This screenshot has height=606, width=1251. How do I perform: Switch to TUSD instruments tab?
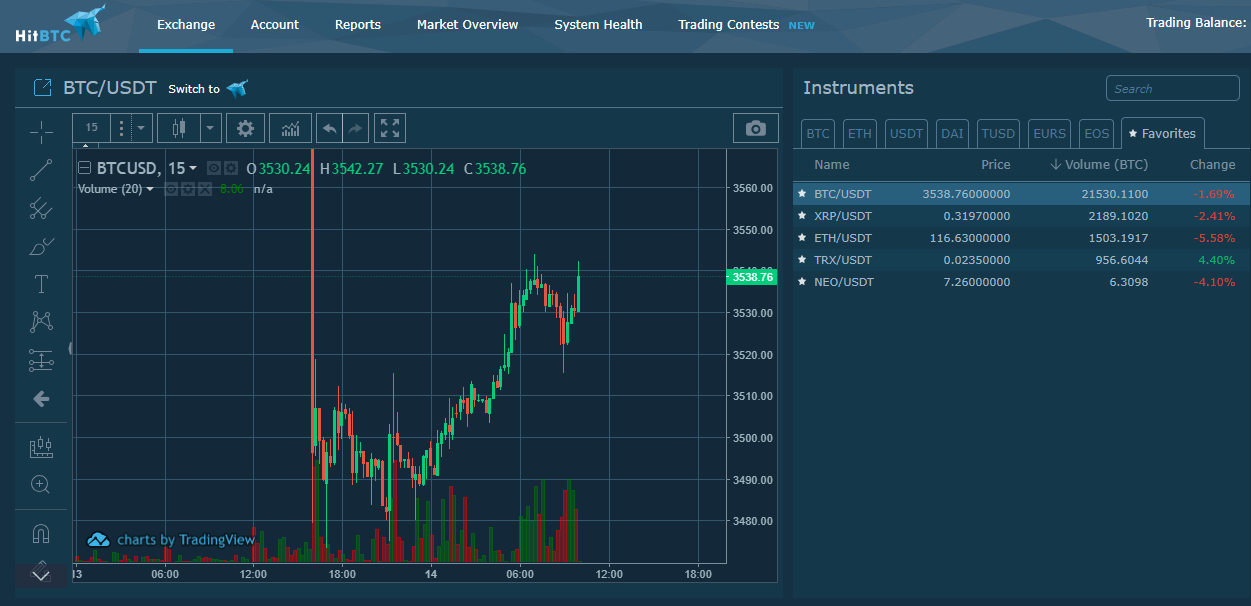coord(998,133)
